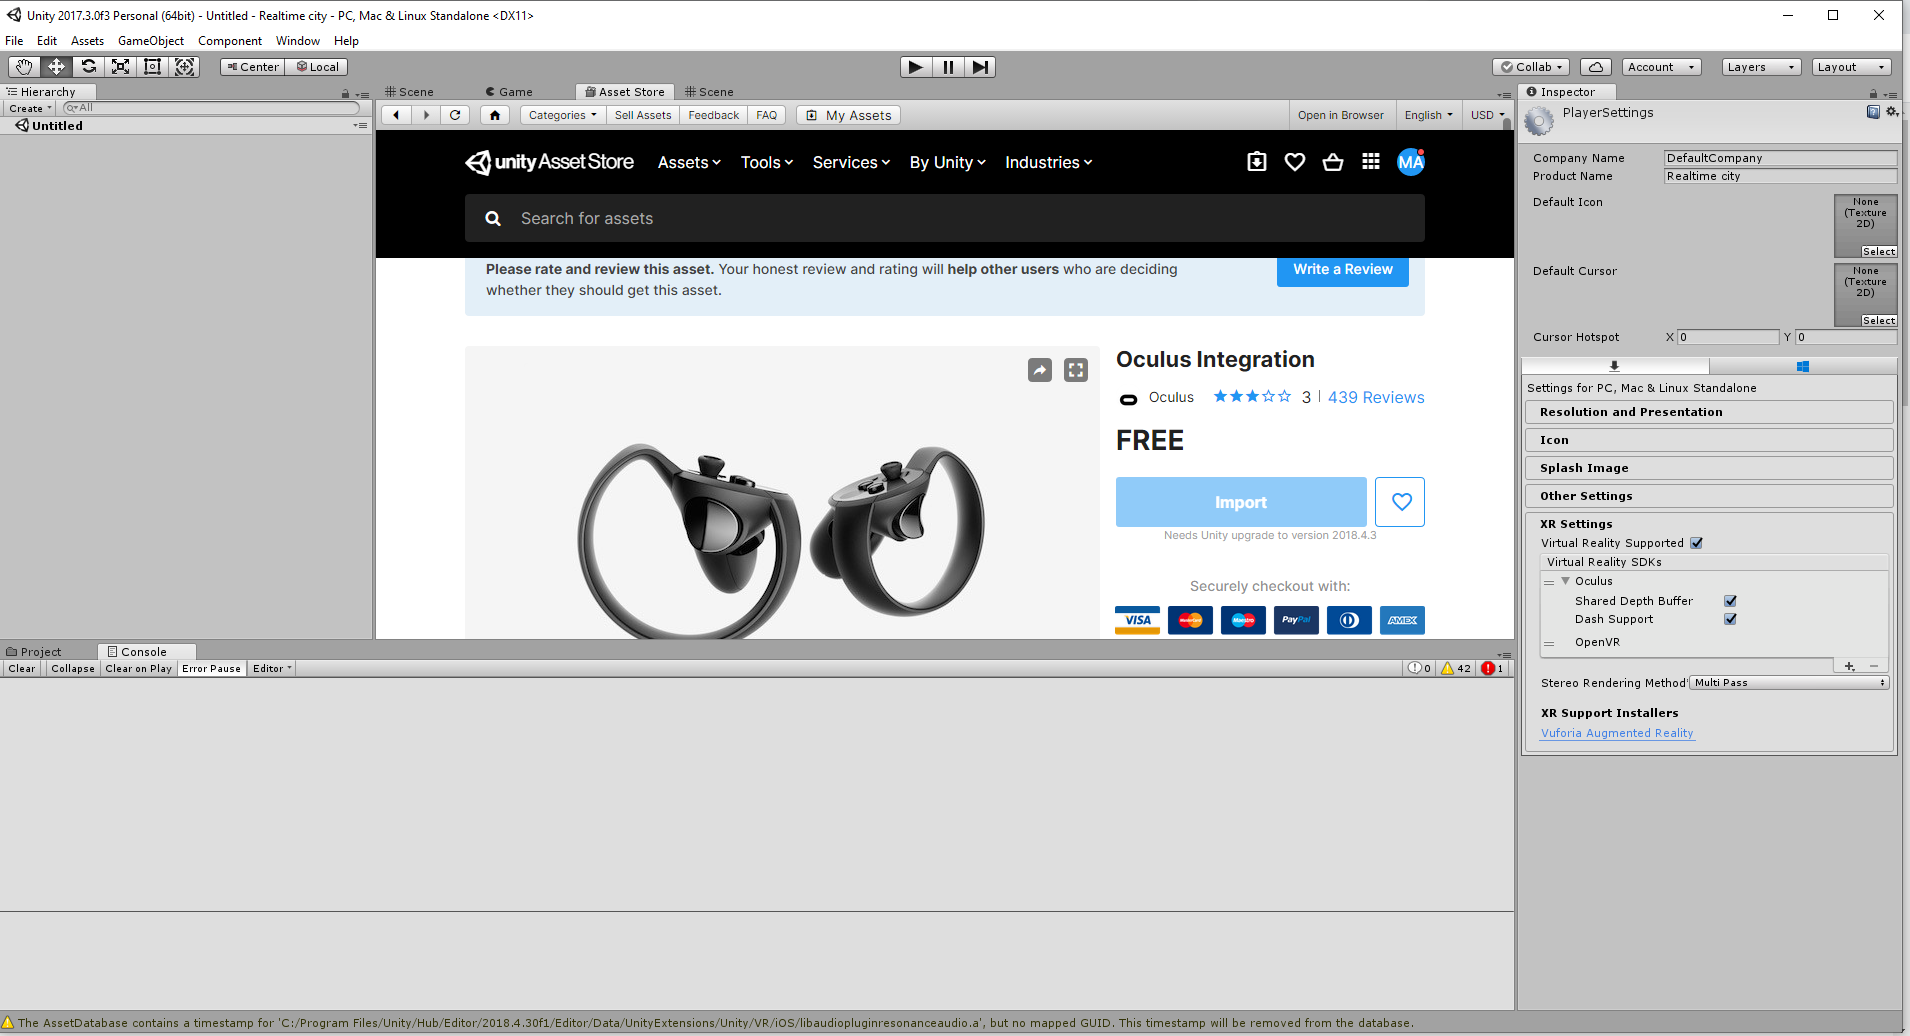Uncheck Shared Depth Buffer for Oculus
1910x1036 pixels.
(1730, 600)
